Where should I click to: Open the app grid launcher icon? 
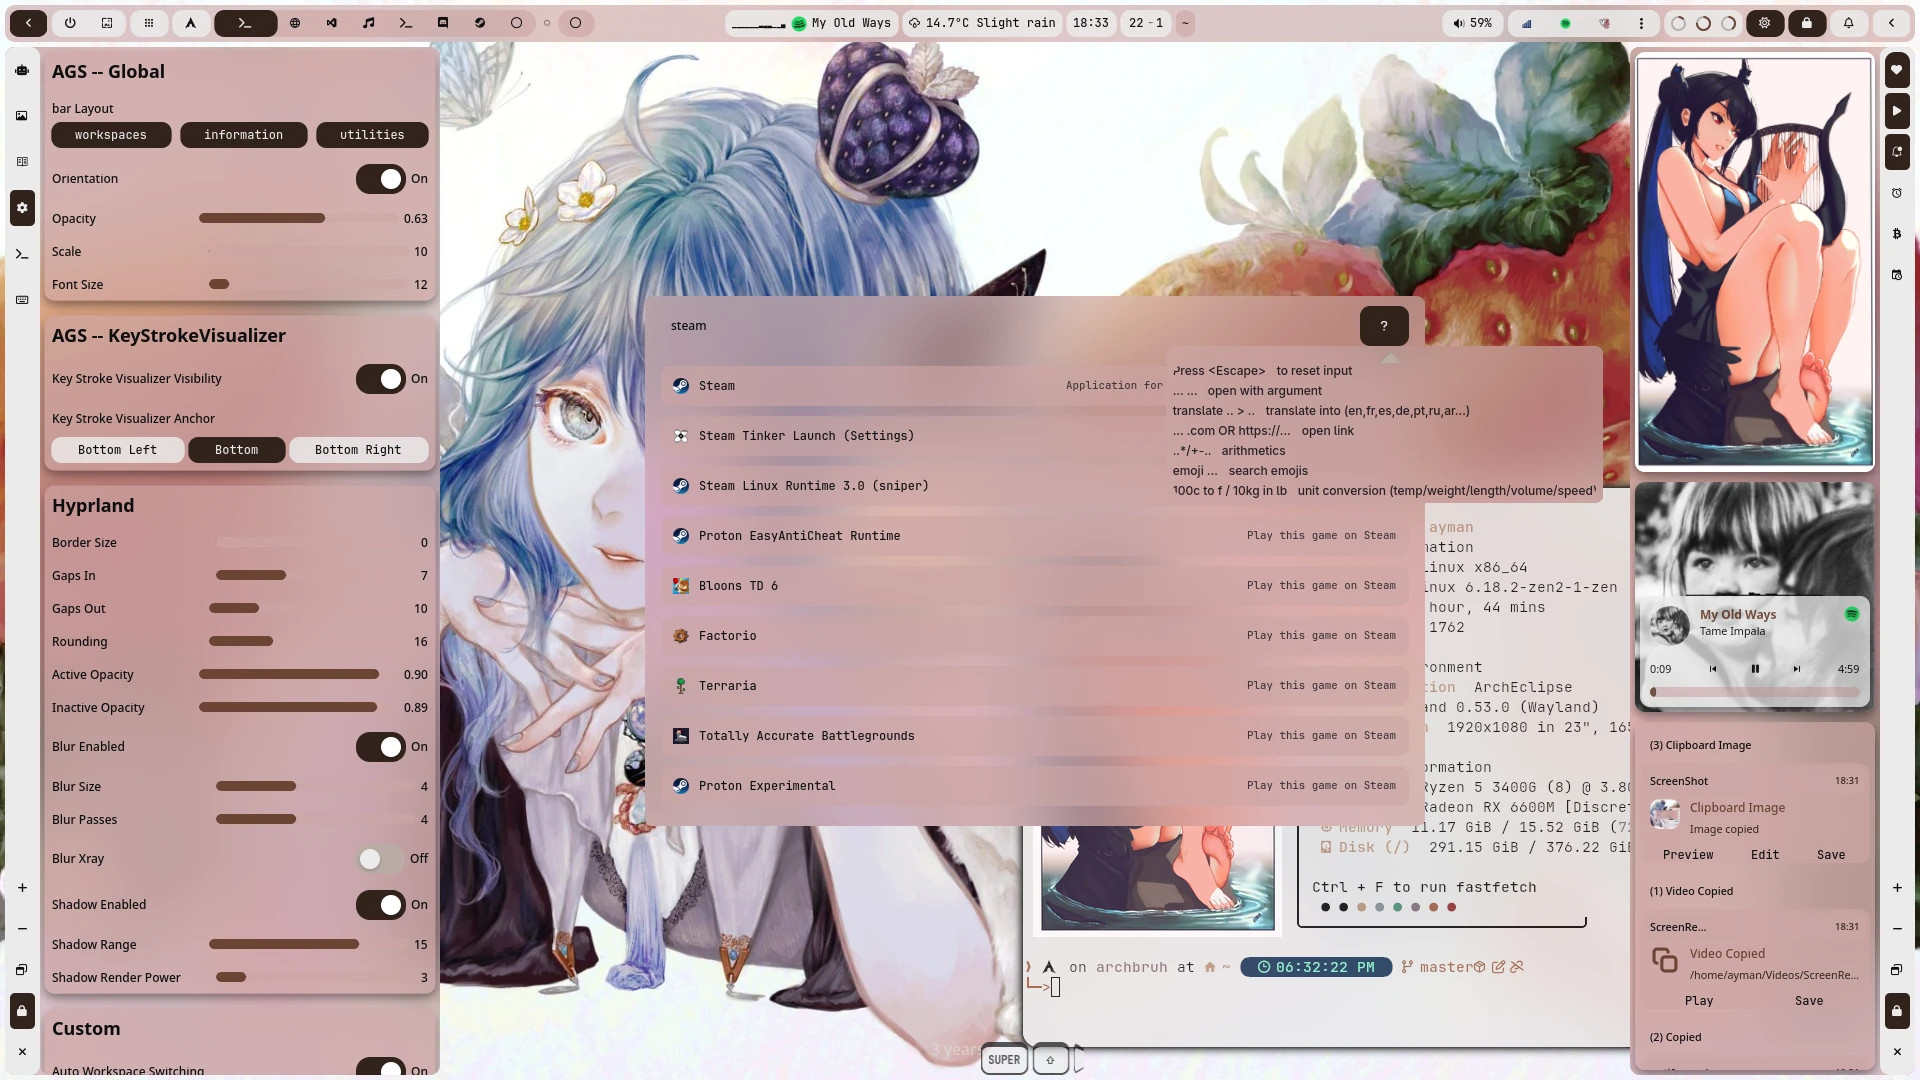tap(148, 22)
